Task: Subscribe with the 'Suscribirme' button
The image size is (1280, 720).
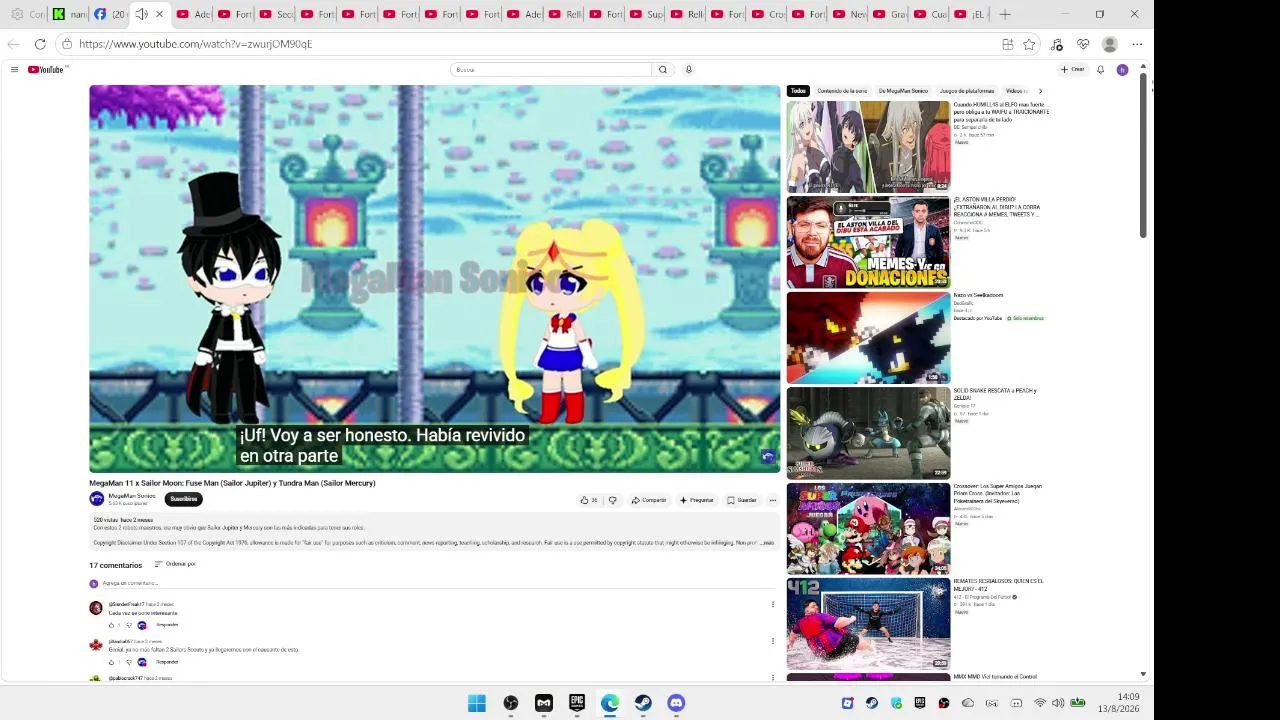Action: point(183,499)
